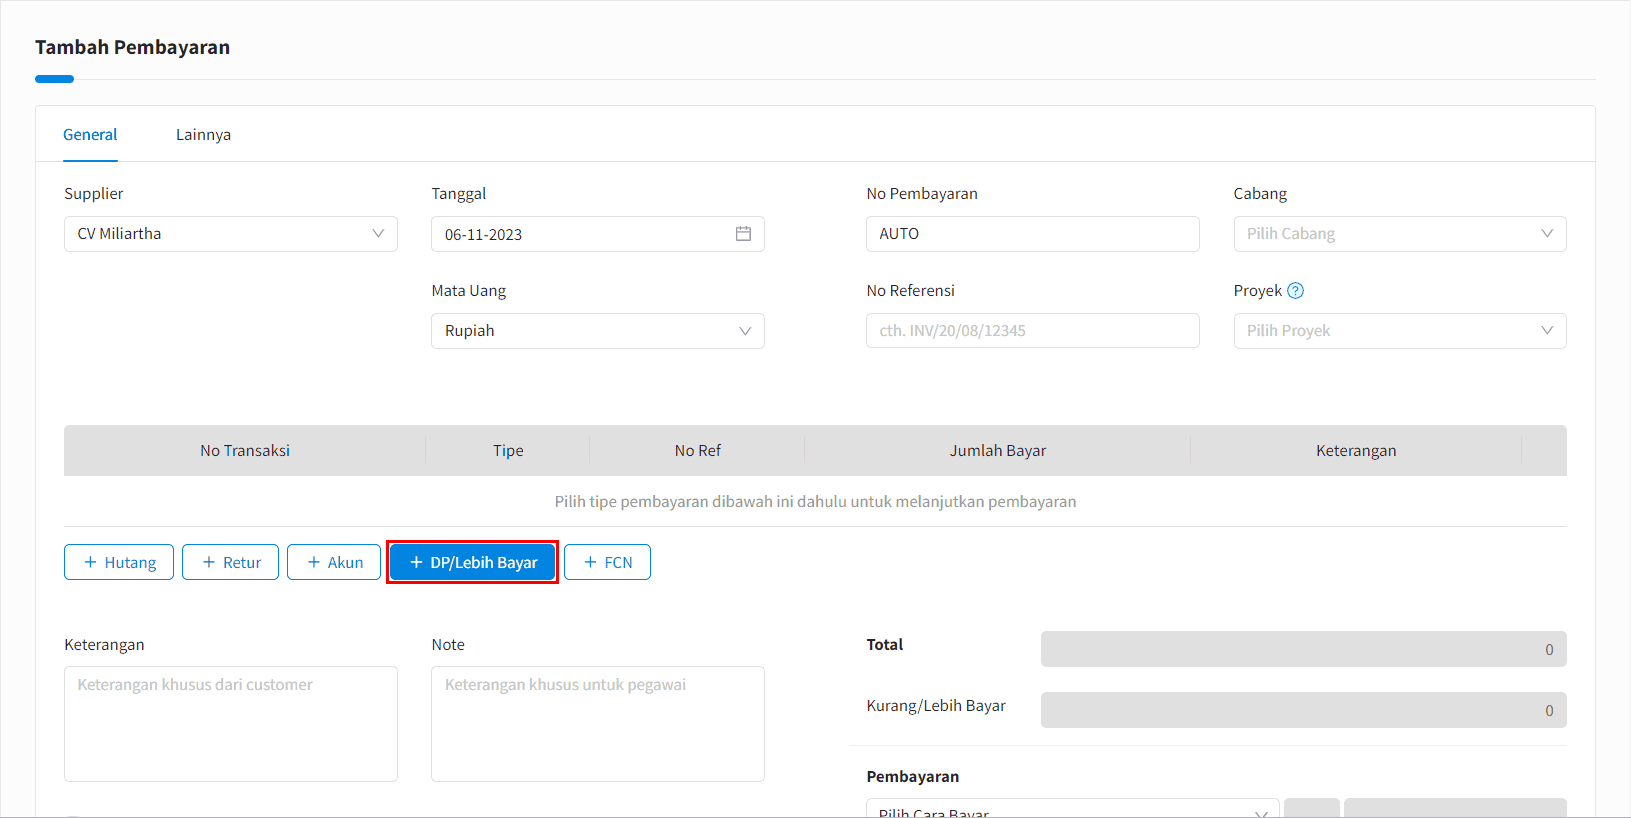Click the Tanggal date field 06-11-2023
This screenshot has width=1631, height=818.
tap(580, 234)
